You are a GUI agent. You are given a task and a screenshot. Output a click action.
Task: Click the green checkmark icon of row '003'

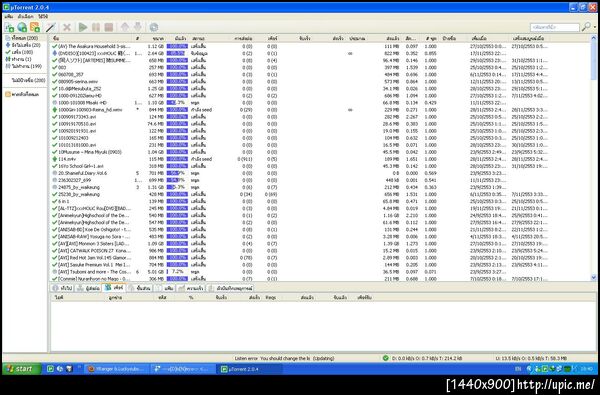54,67
